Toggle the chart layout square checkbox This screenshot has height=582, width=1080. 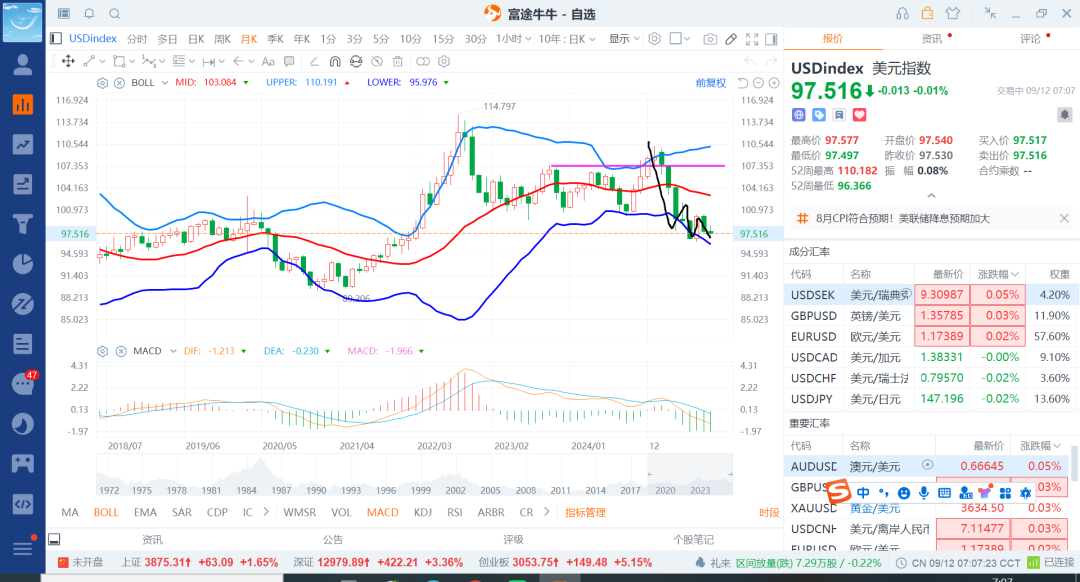point(676,39)
